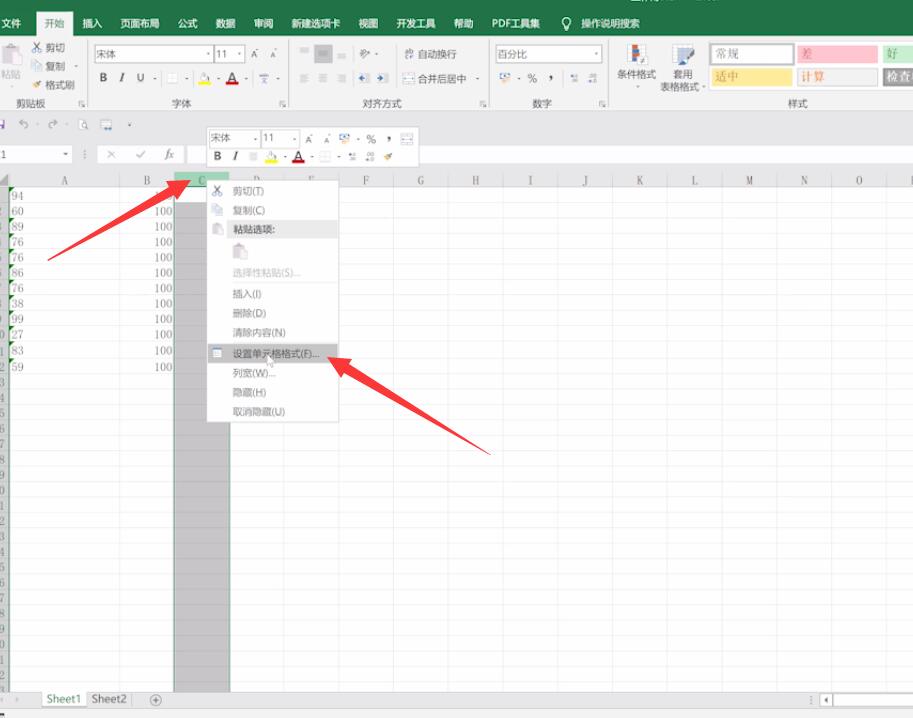Viewport: 913px width, 718px height.
Task: Click the percent icon in the mini toolbar
Action: click(371, 139)
